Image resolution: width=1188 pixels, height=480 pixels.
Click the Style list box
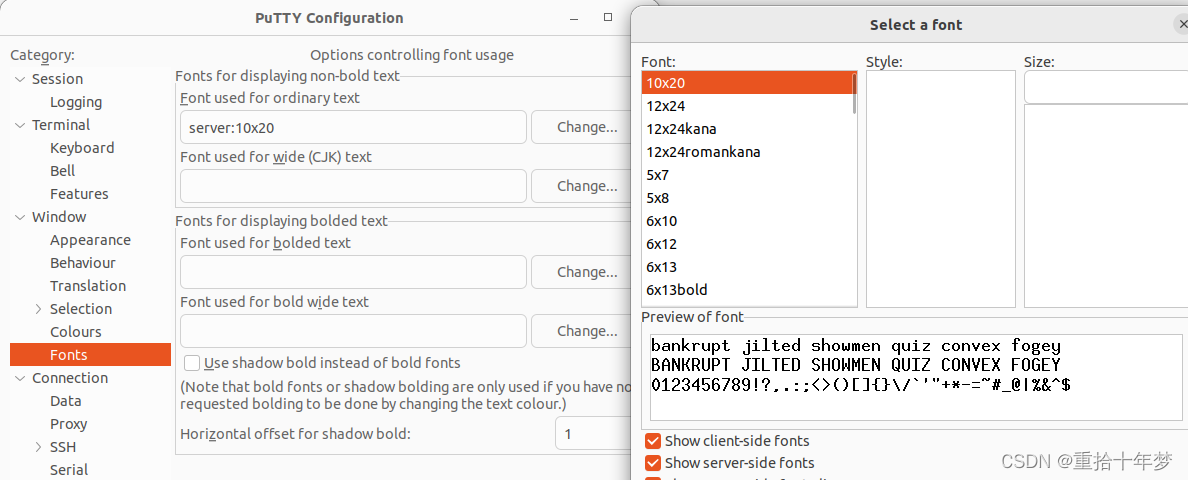click(x=941, y=189)
